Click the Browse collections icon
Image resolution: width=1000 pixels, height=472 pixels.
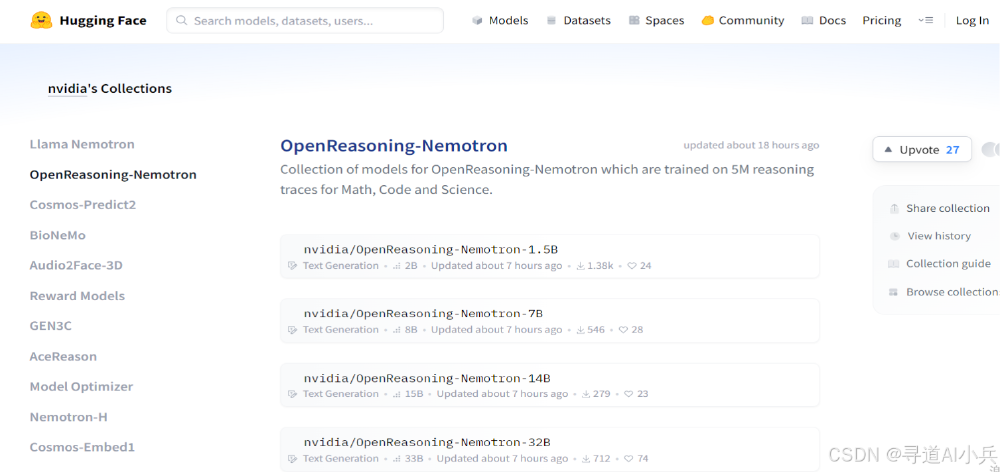click(893, 292)
